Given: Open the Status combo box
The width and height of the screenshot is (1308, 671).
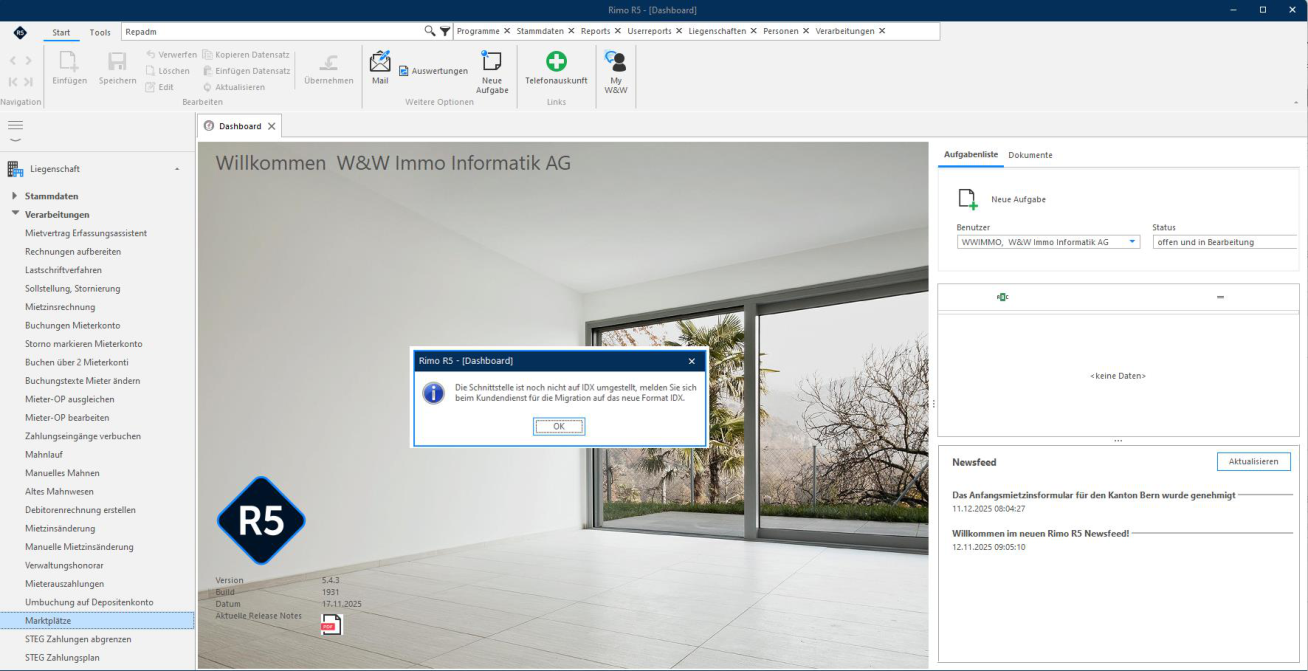Looking at the screenshot, I should tap(1225, 242).
